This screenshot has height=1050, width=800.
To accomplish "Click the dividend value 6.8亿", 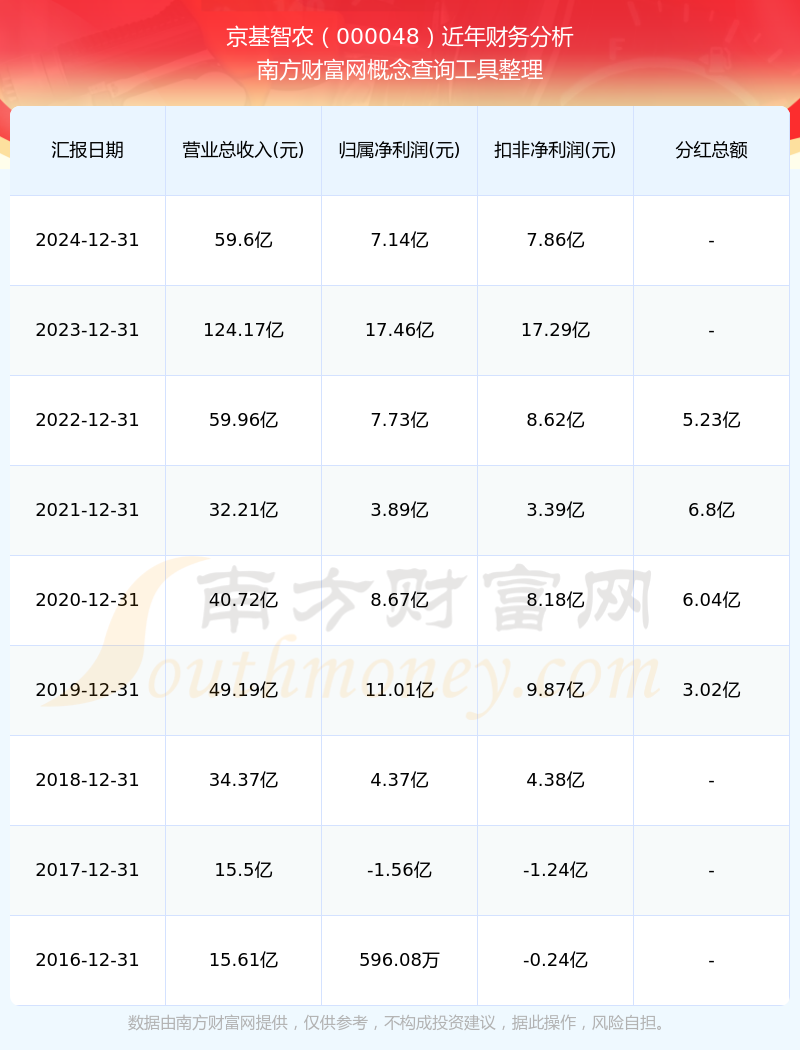I will [712, 510].
